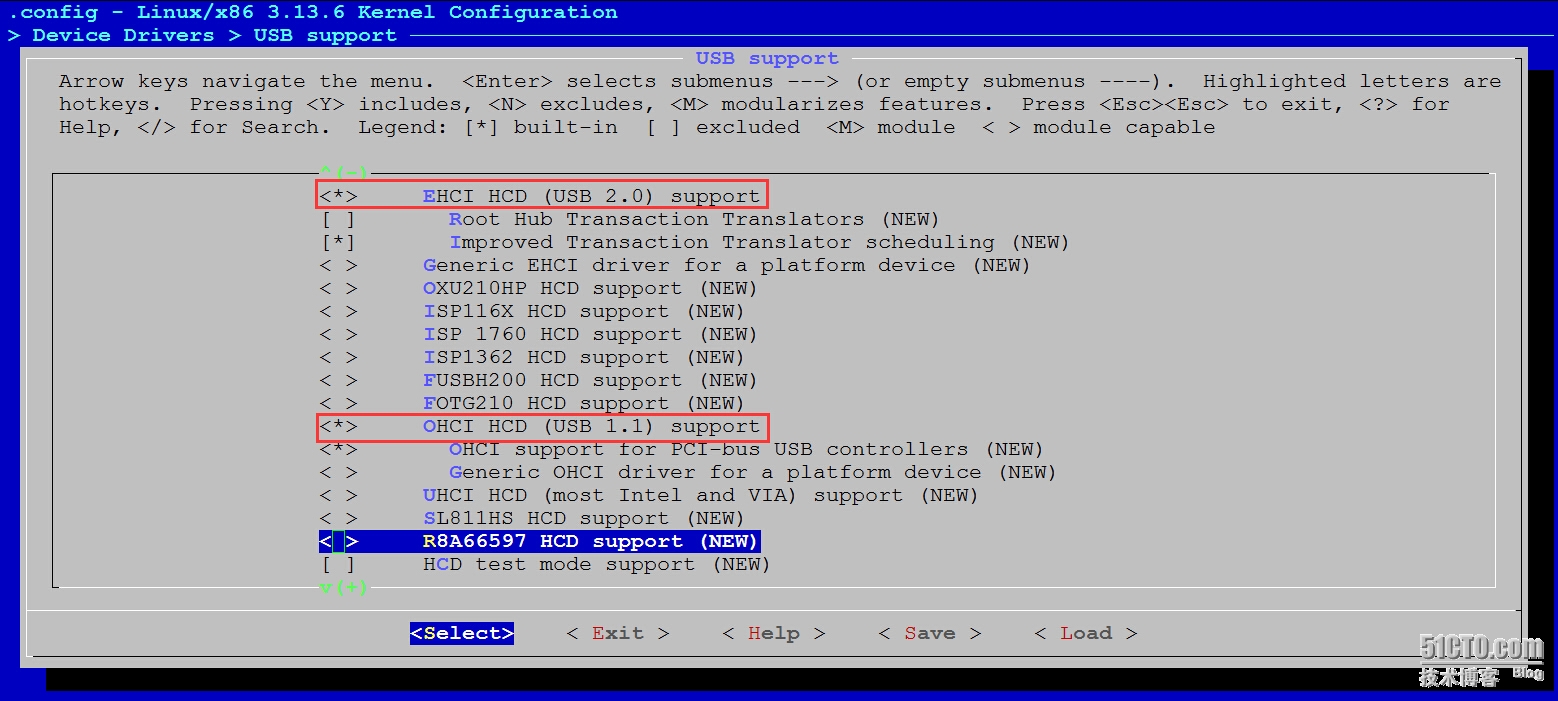Viewport: 1558px width, 701px height.
Task: Open the Help button
Action: coord(774,633)
